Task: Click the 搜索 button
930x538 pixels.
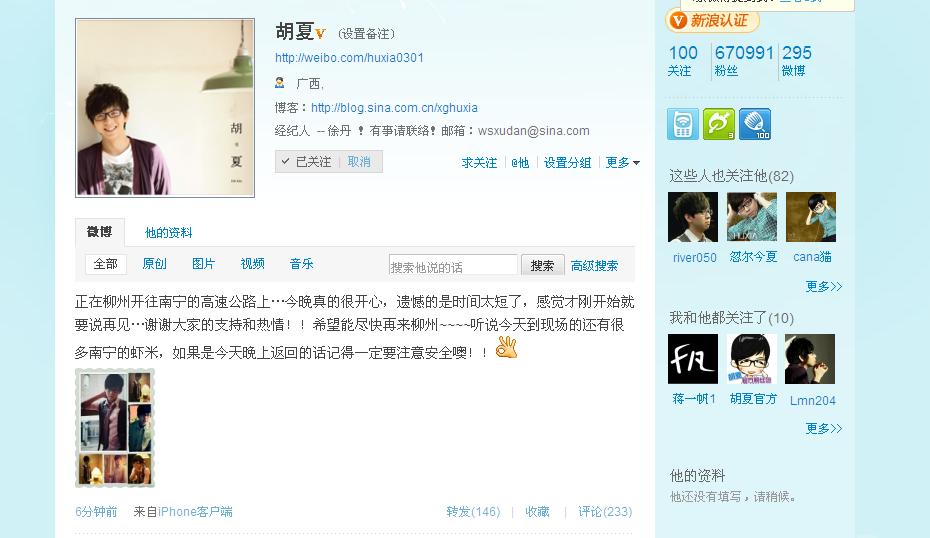Action: coord(542,266)
